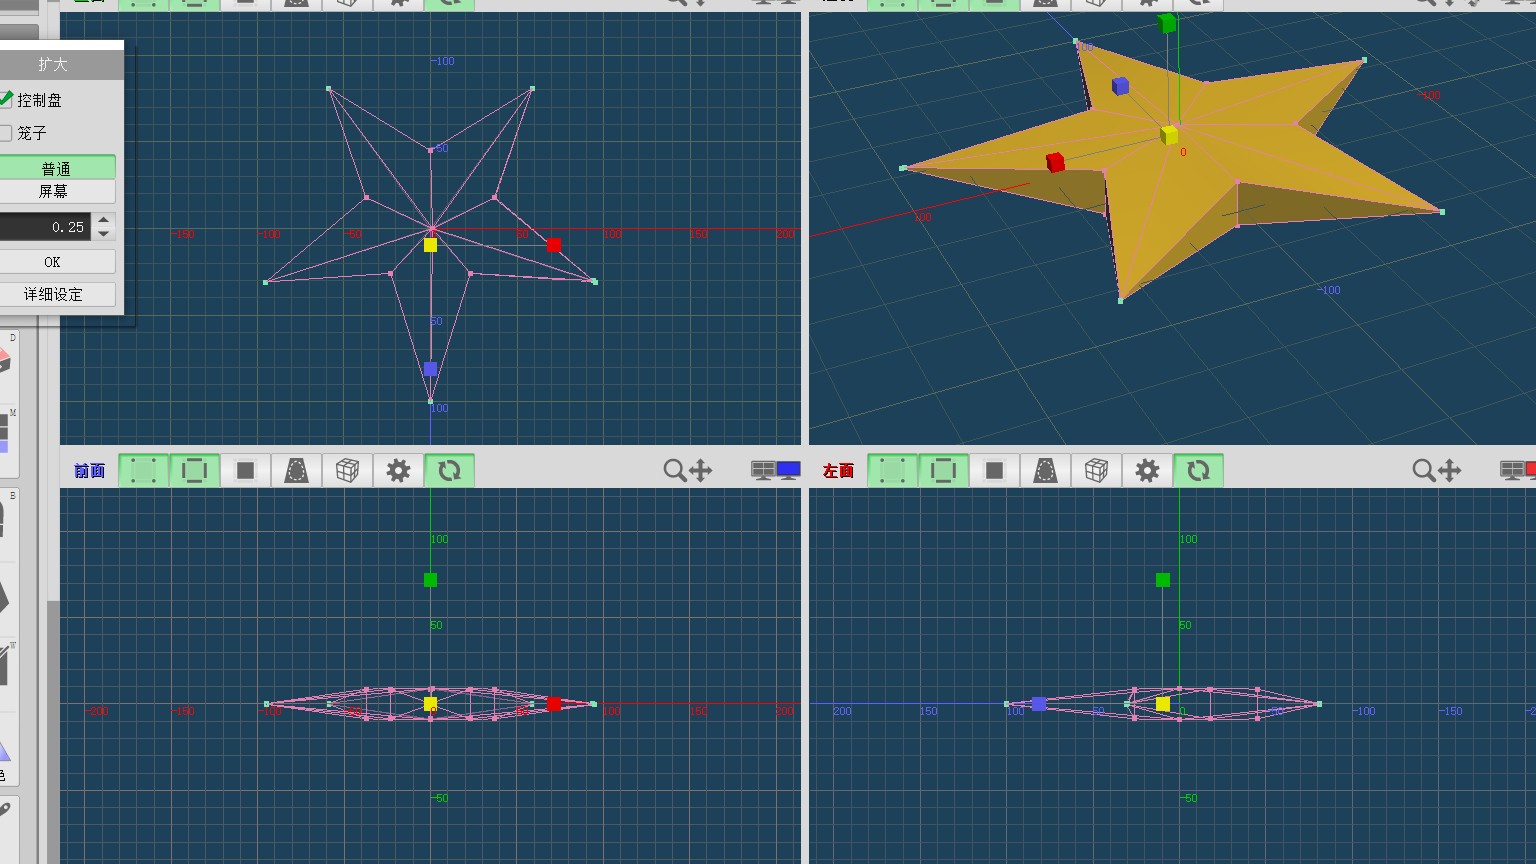Click the bracket frame icon in 左面 viewport toolbar
The width and height of the screenshot is (1536, 864).
pyautogui.click(x=943, y=470)
